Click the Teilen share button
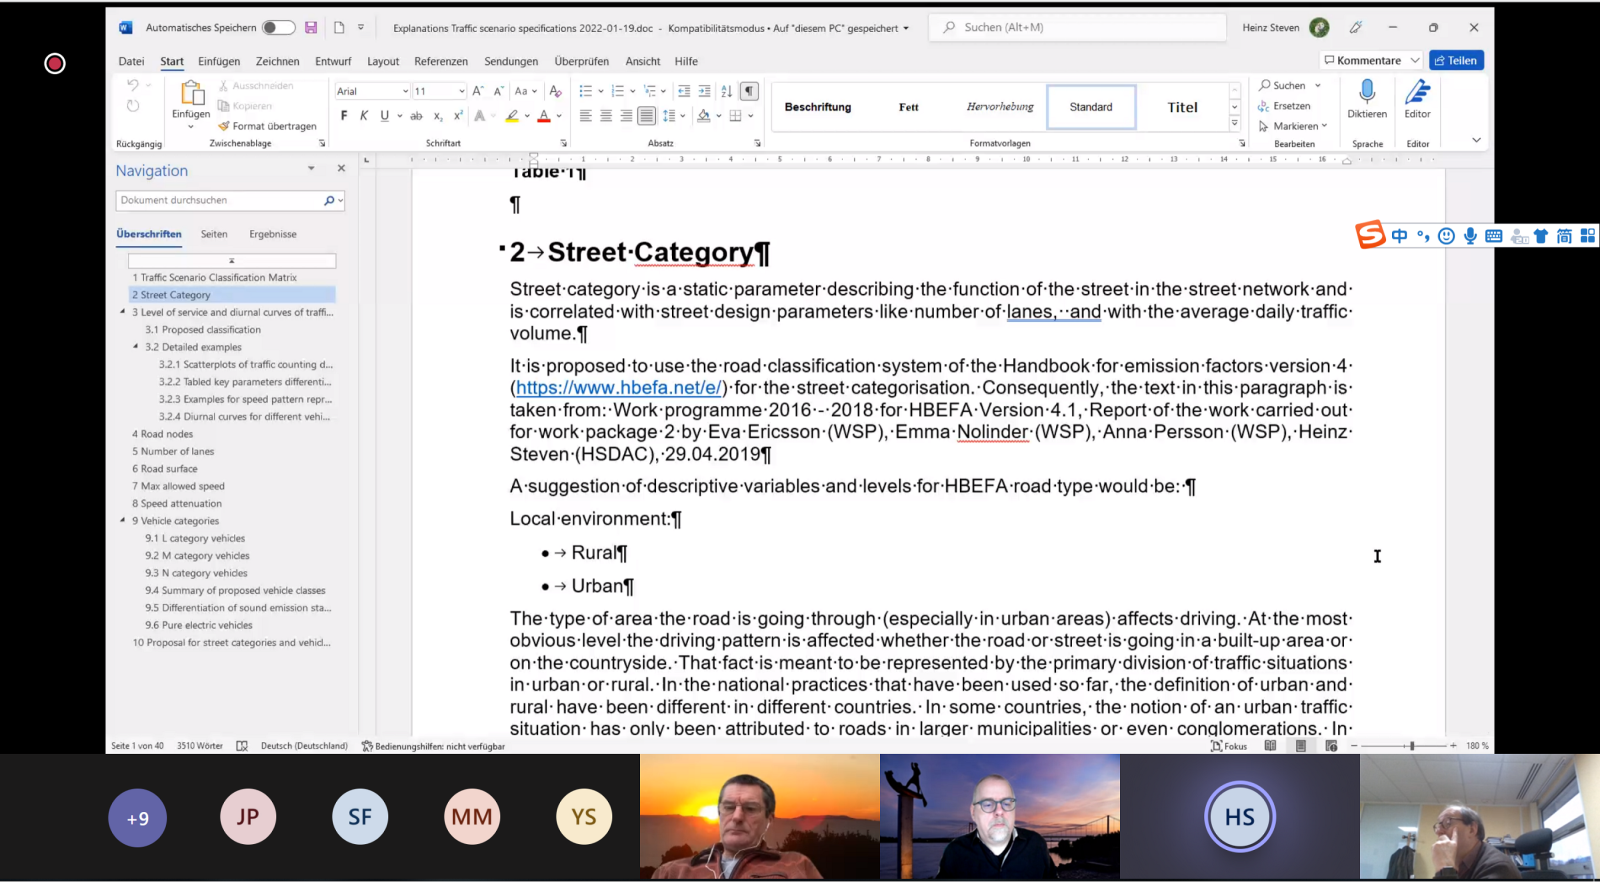This screenshot has height=882, width=1600. [x=1456, y=61]
